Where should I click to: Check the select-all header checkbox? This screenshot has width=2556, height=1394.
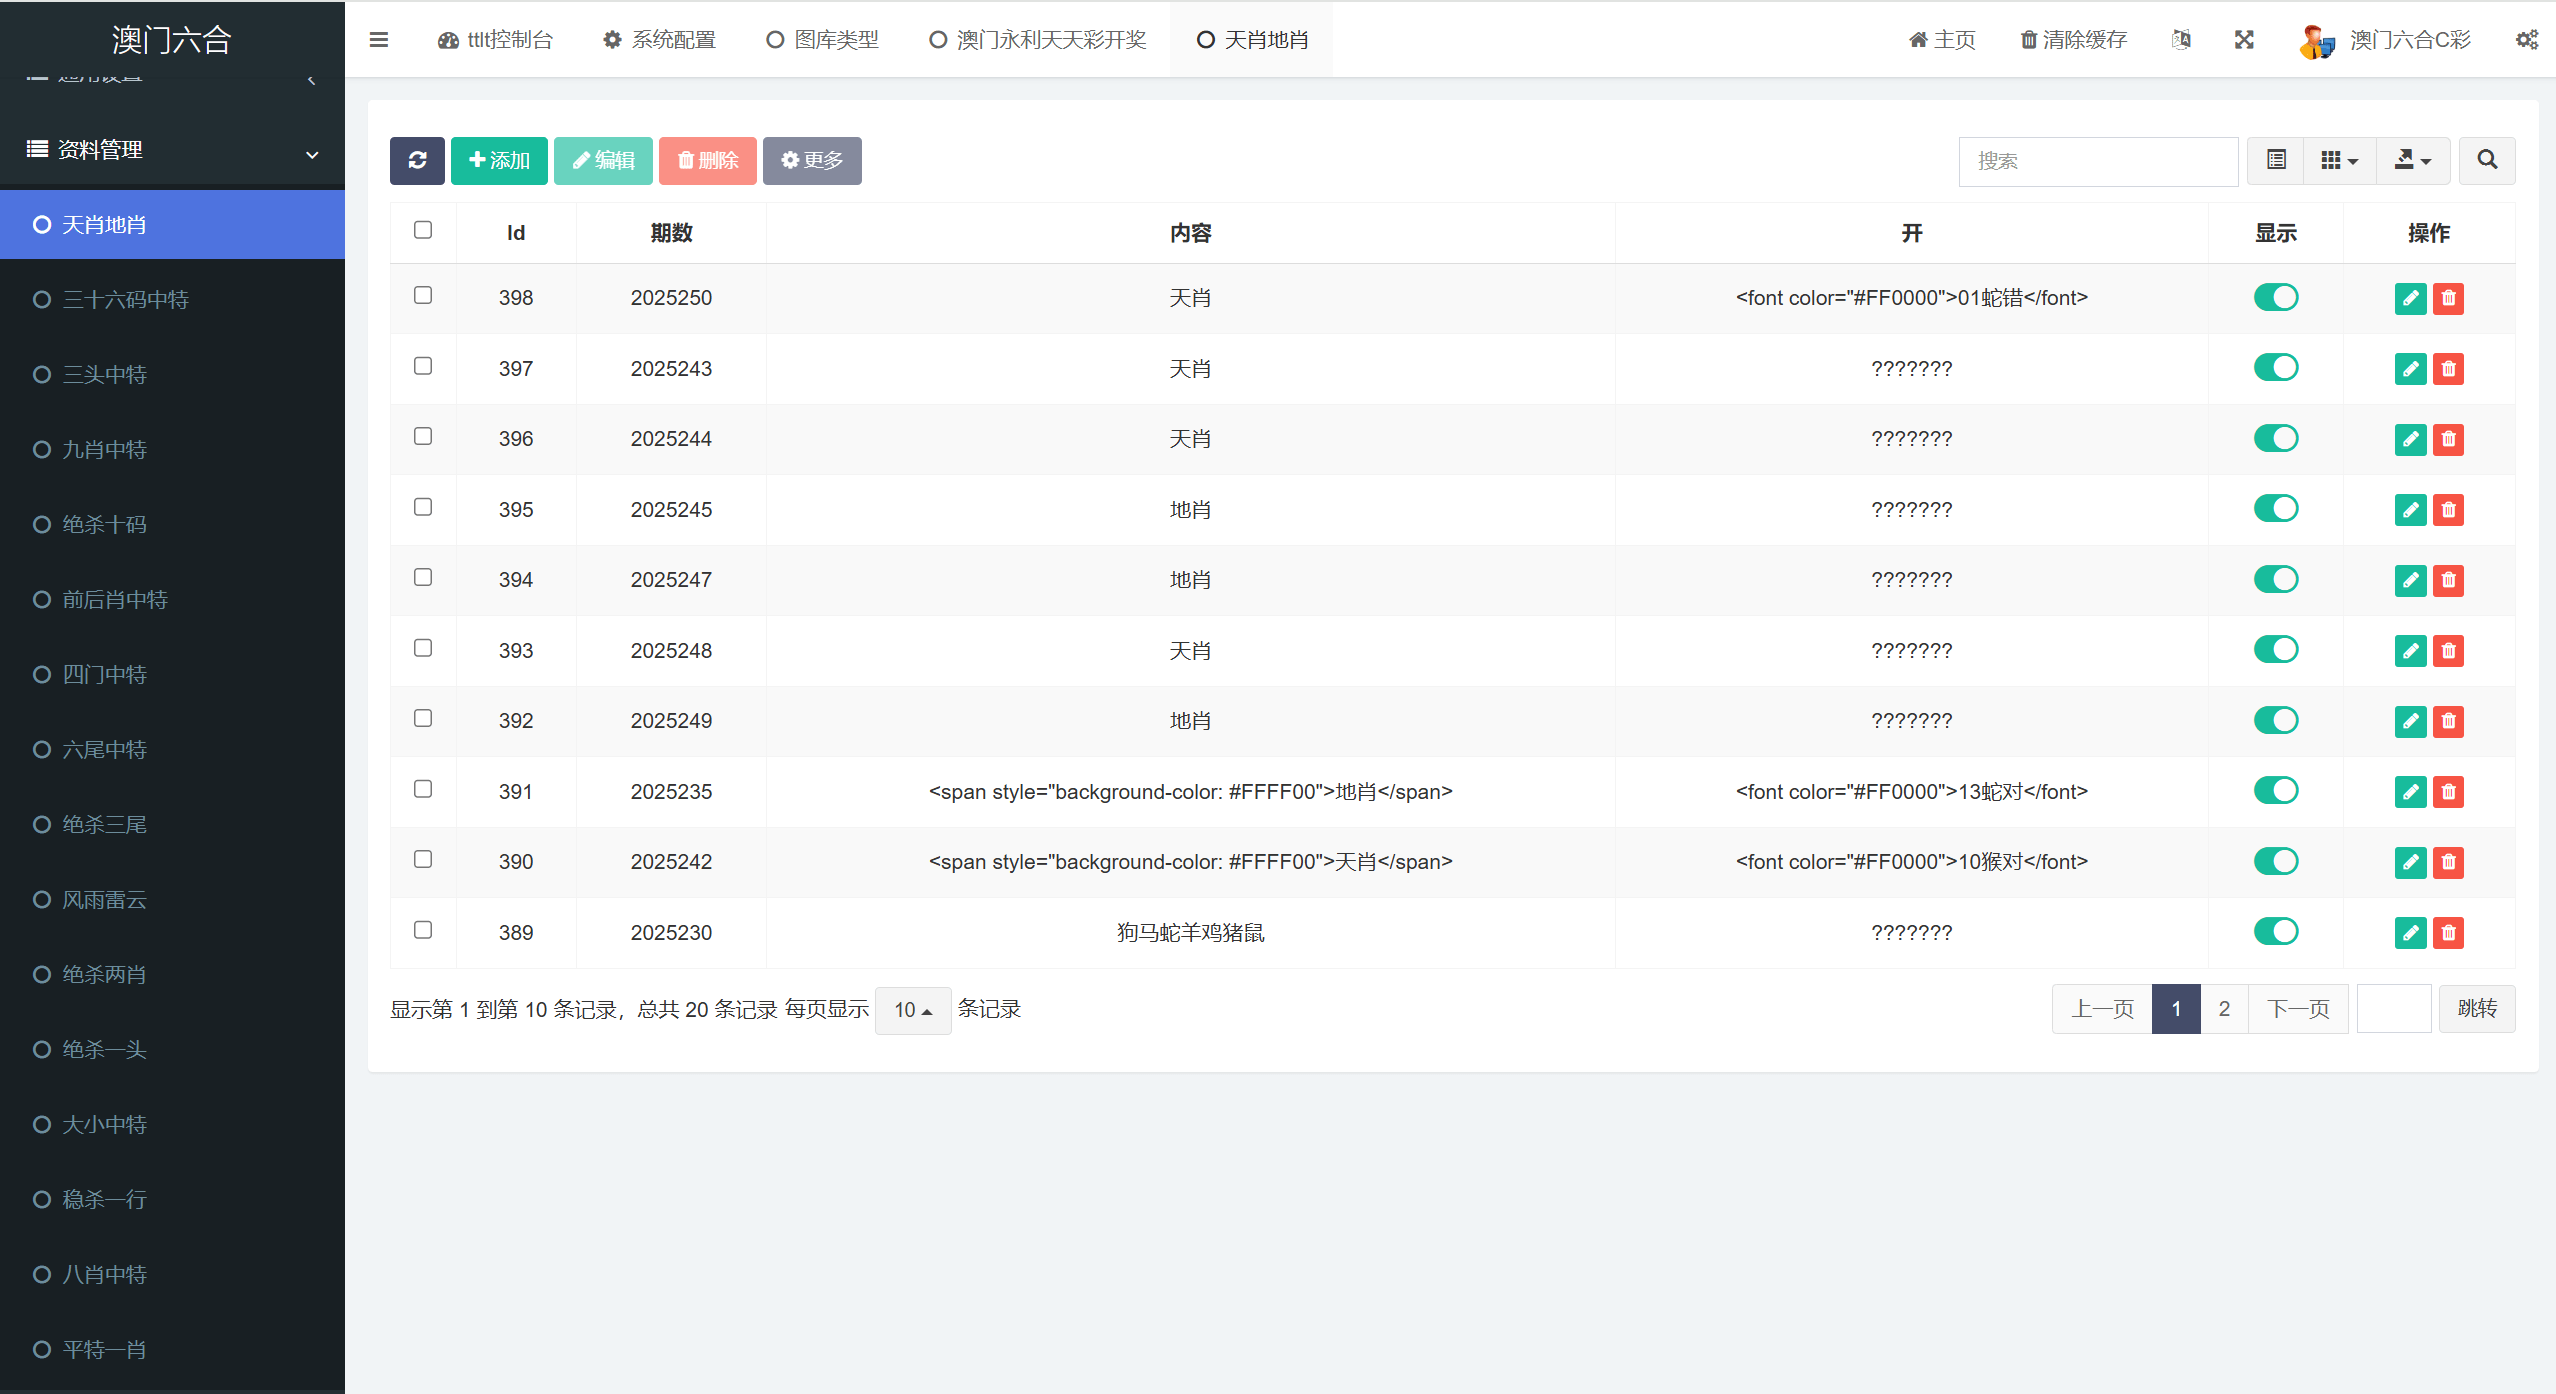[x=423, y=230]
